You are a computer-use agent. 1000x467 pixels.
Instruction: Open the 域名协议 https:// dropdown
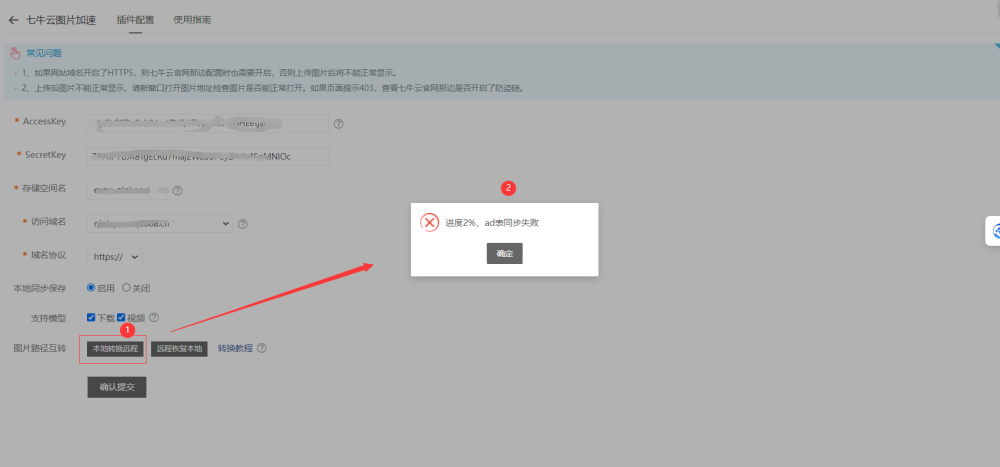pyautogui.click(x=115, y=256)
